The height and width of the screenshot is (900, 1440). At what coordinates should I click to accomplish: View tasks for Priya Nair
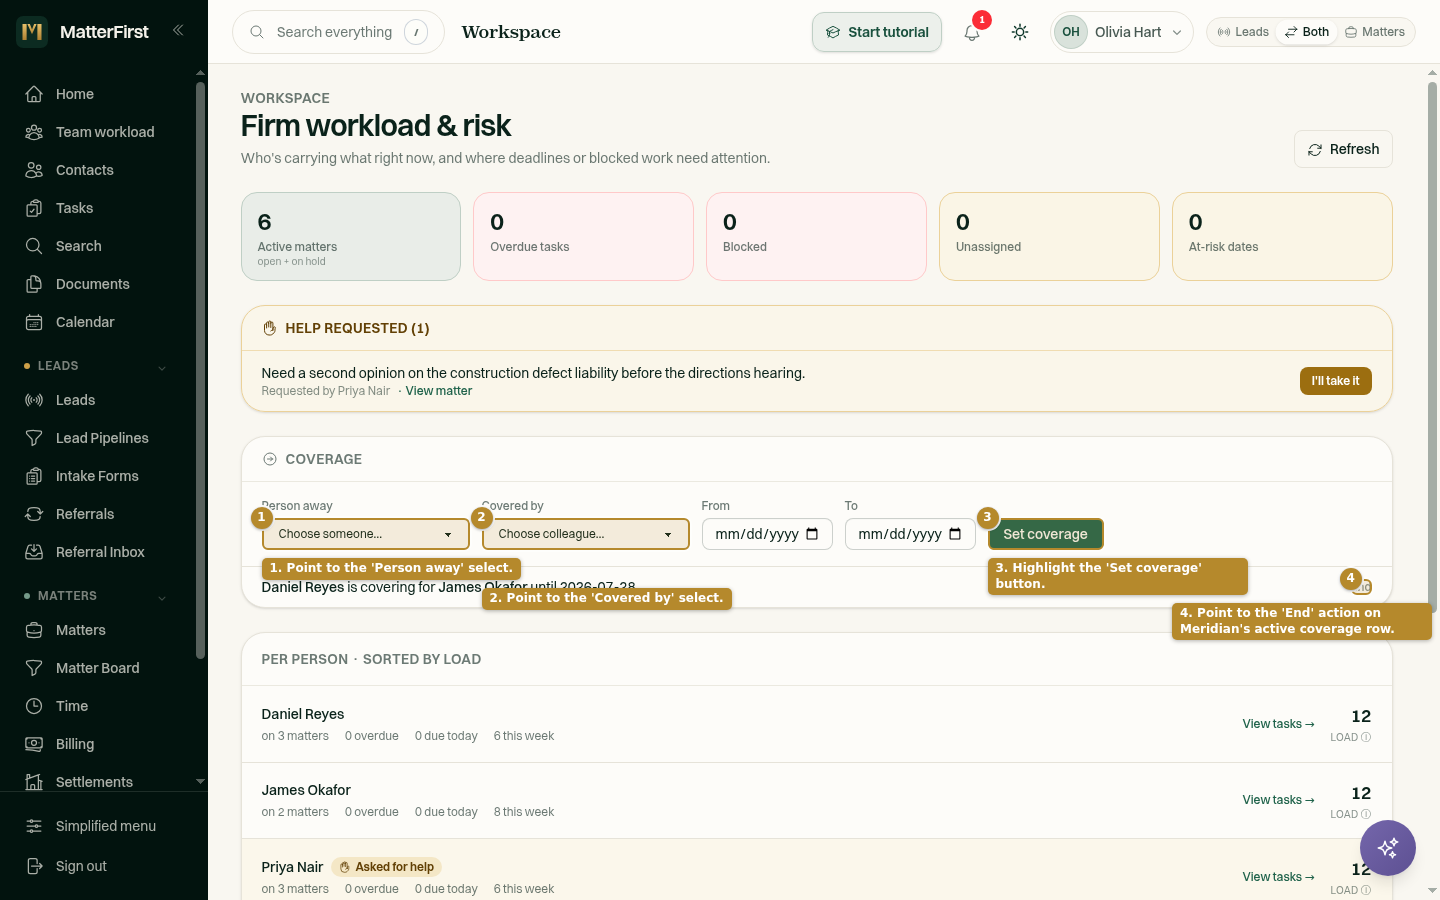(1278, 877)
